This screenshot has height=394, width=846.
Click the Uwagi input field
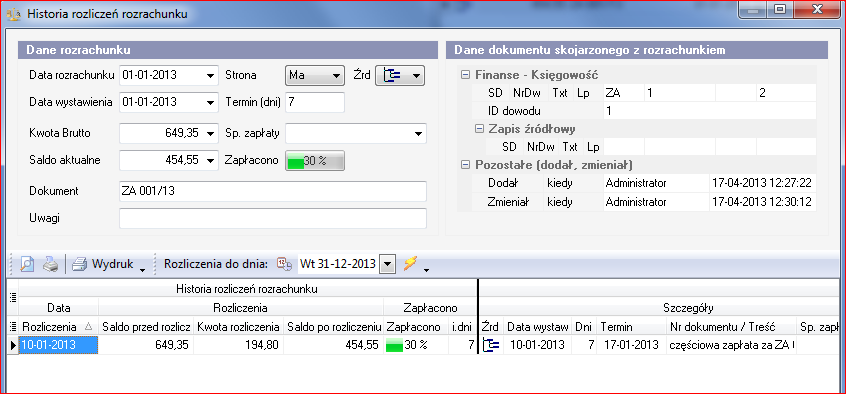[272, 218]
